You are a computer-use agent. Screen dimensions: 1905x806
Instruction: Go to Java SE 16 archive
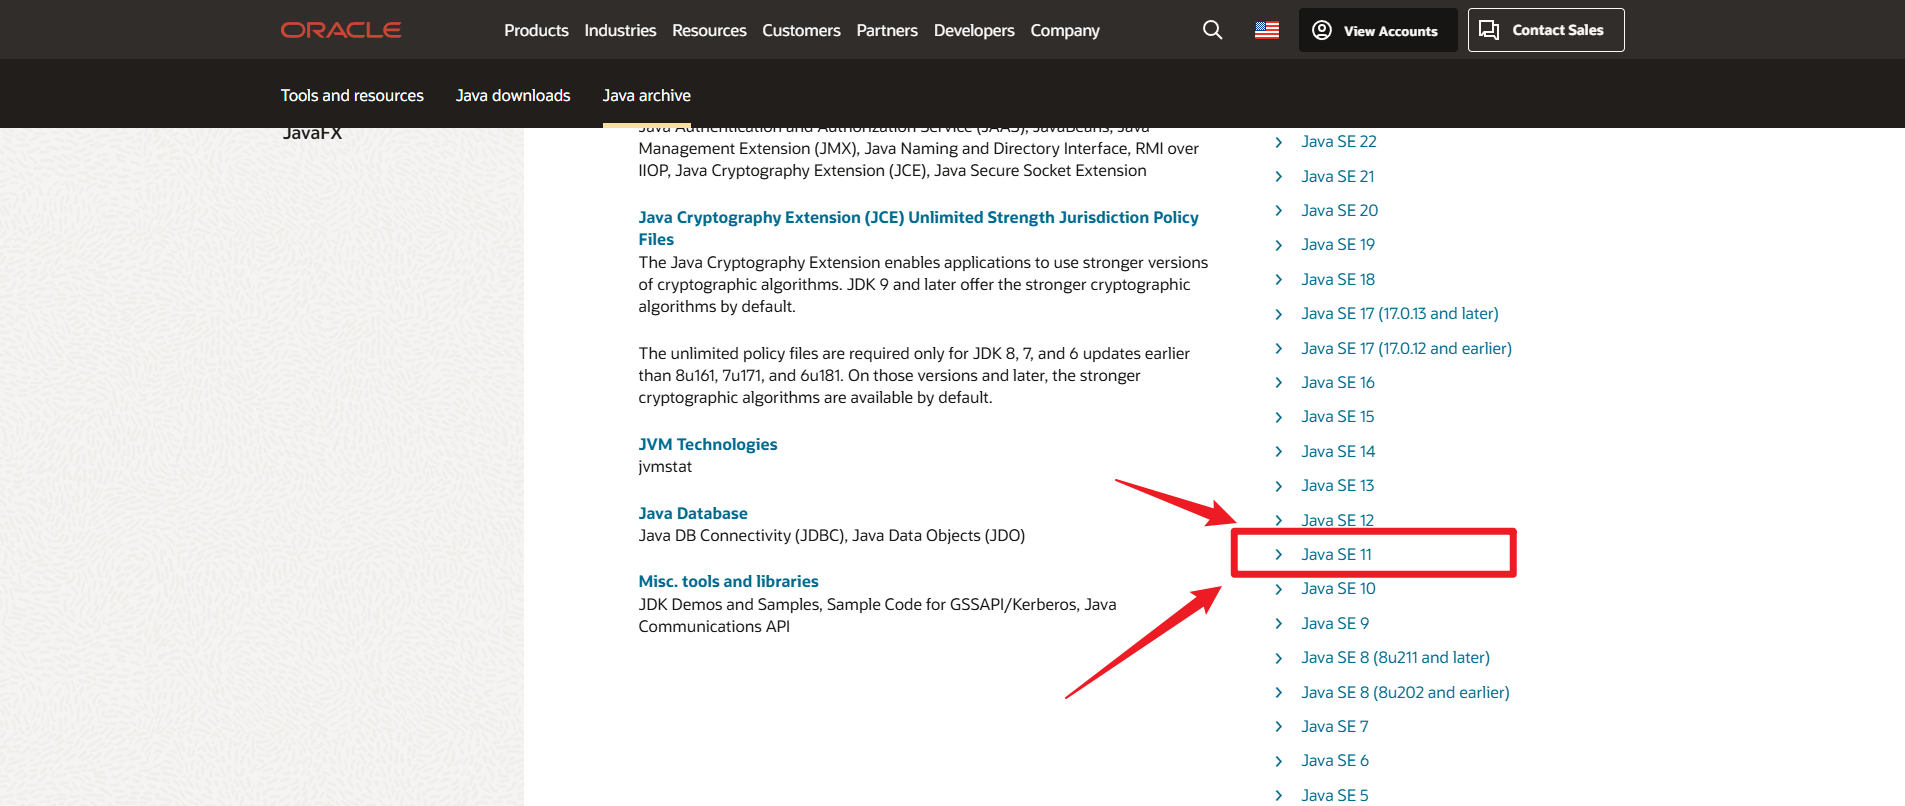1338,382
